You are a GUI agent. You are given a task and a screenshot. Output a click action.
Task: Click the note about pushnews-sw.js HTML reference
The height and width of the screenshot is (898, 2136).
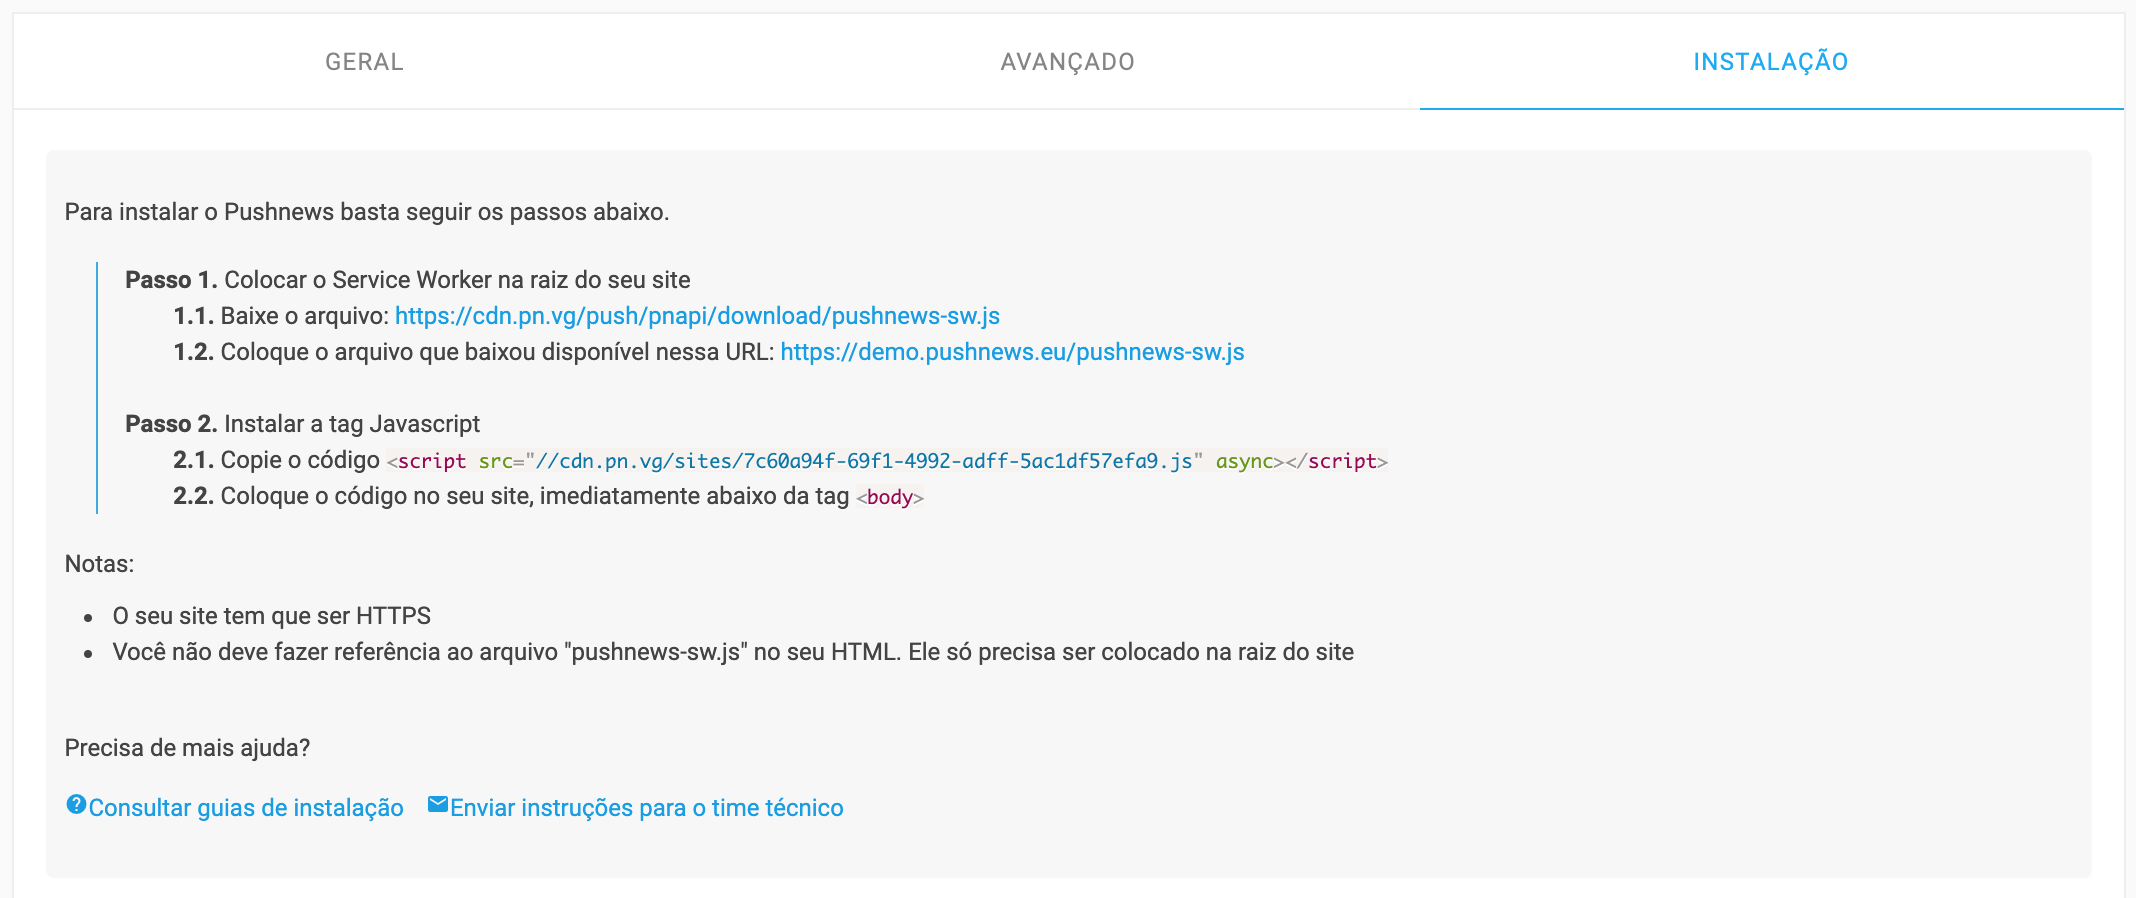coord(733,652)
